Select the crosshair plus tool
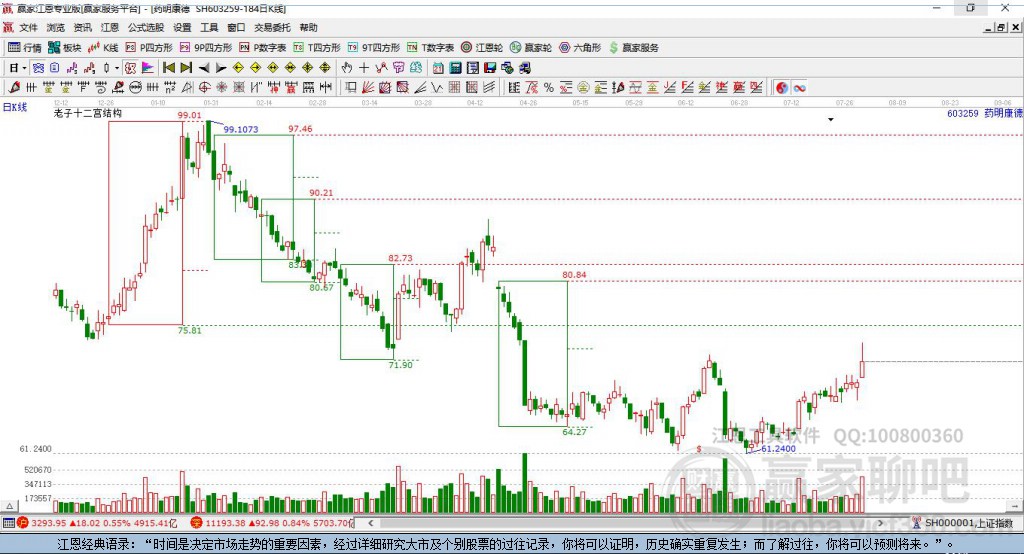Image resolution: width=1024 pixels, height=554 pixels. point(364,68)
